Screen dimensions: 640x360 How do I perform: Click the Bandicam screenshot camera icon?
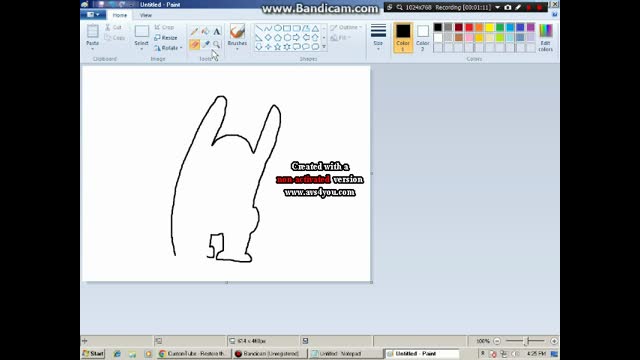[x=508, y=7]
